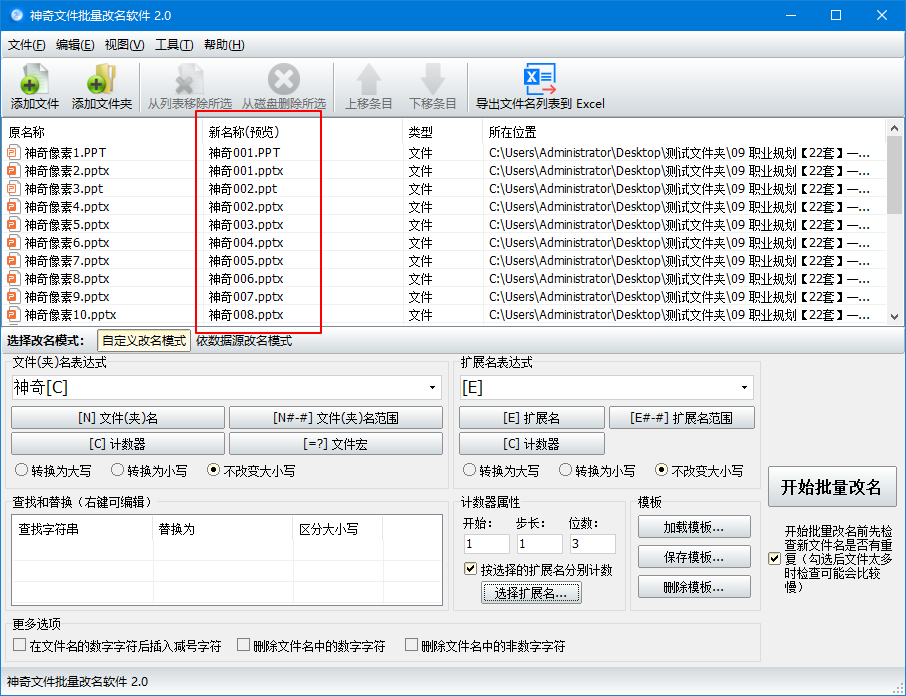Click the counter 开始 value field

[x=487, y=544]
